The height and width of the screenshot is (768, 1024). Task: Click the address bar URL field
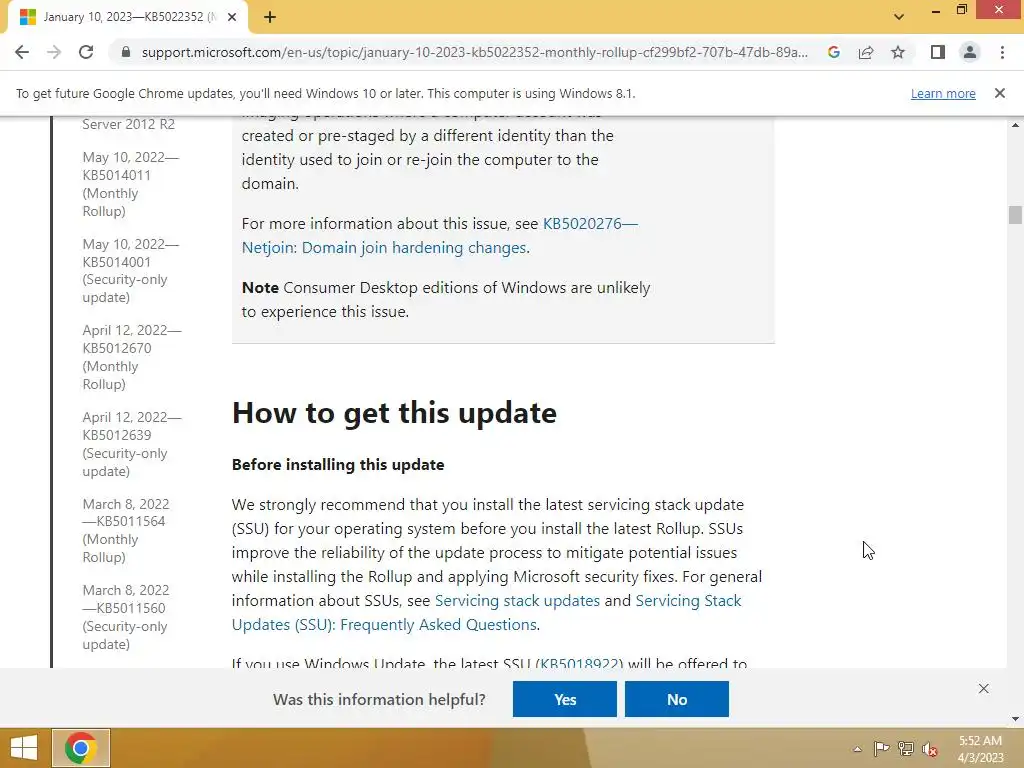tap(475, 52)
